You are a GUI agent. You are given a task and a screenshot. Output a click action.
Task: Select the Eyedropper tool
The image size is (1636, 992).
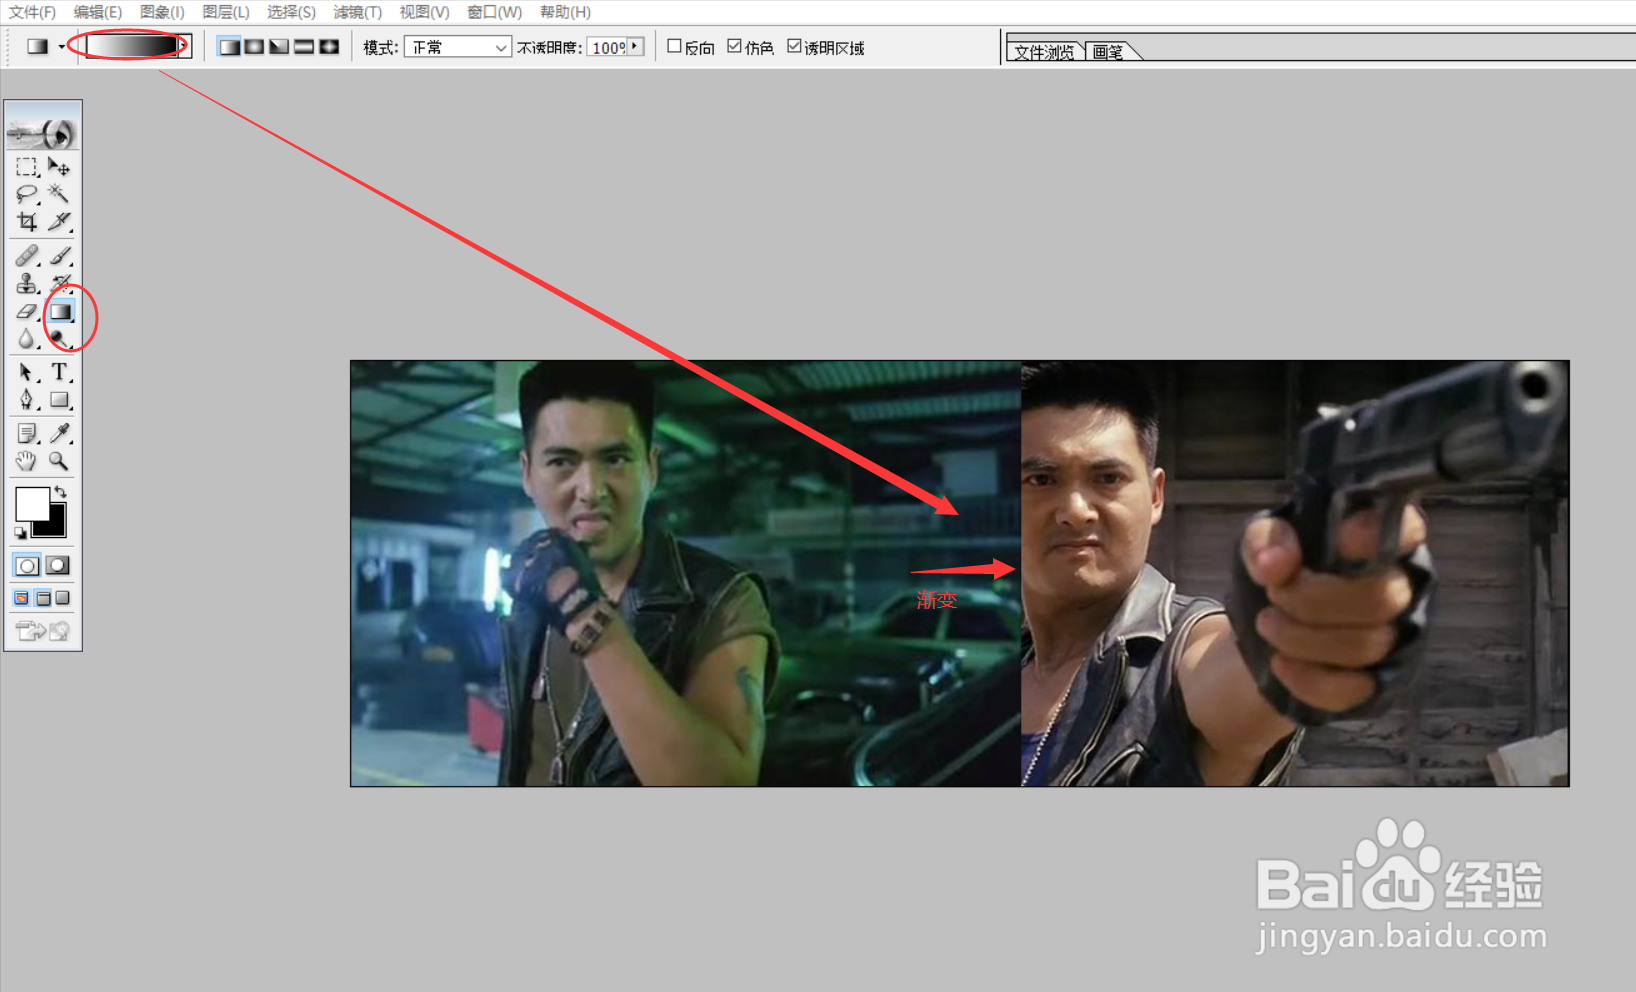(x=59, y=433)
